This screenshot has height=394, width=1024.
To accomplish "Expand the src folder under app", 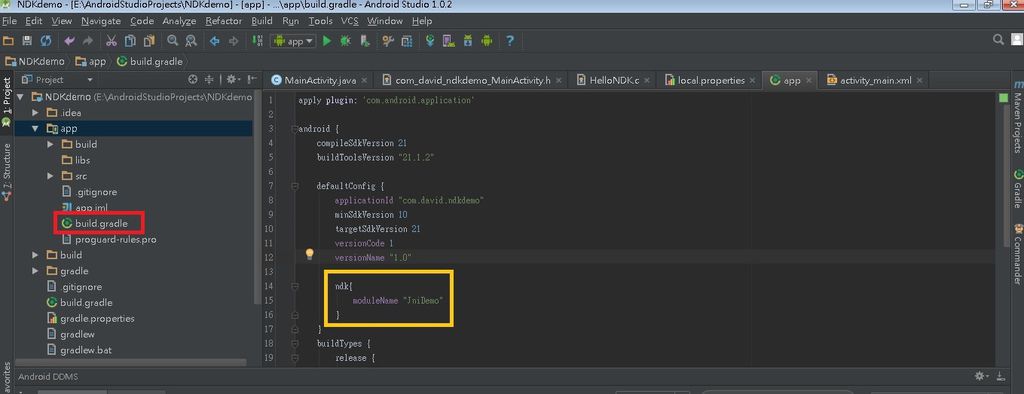I will coord(50,176).
